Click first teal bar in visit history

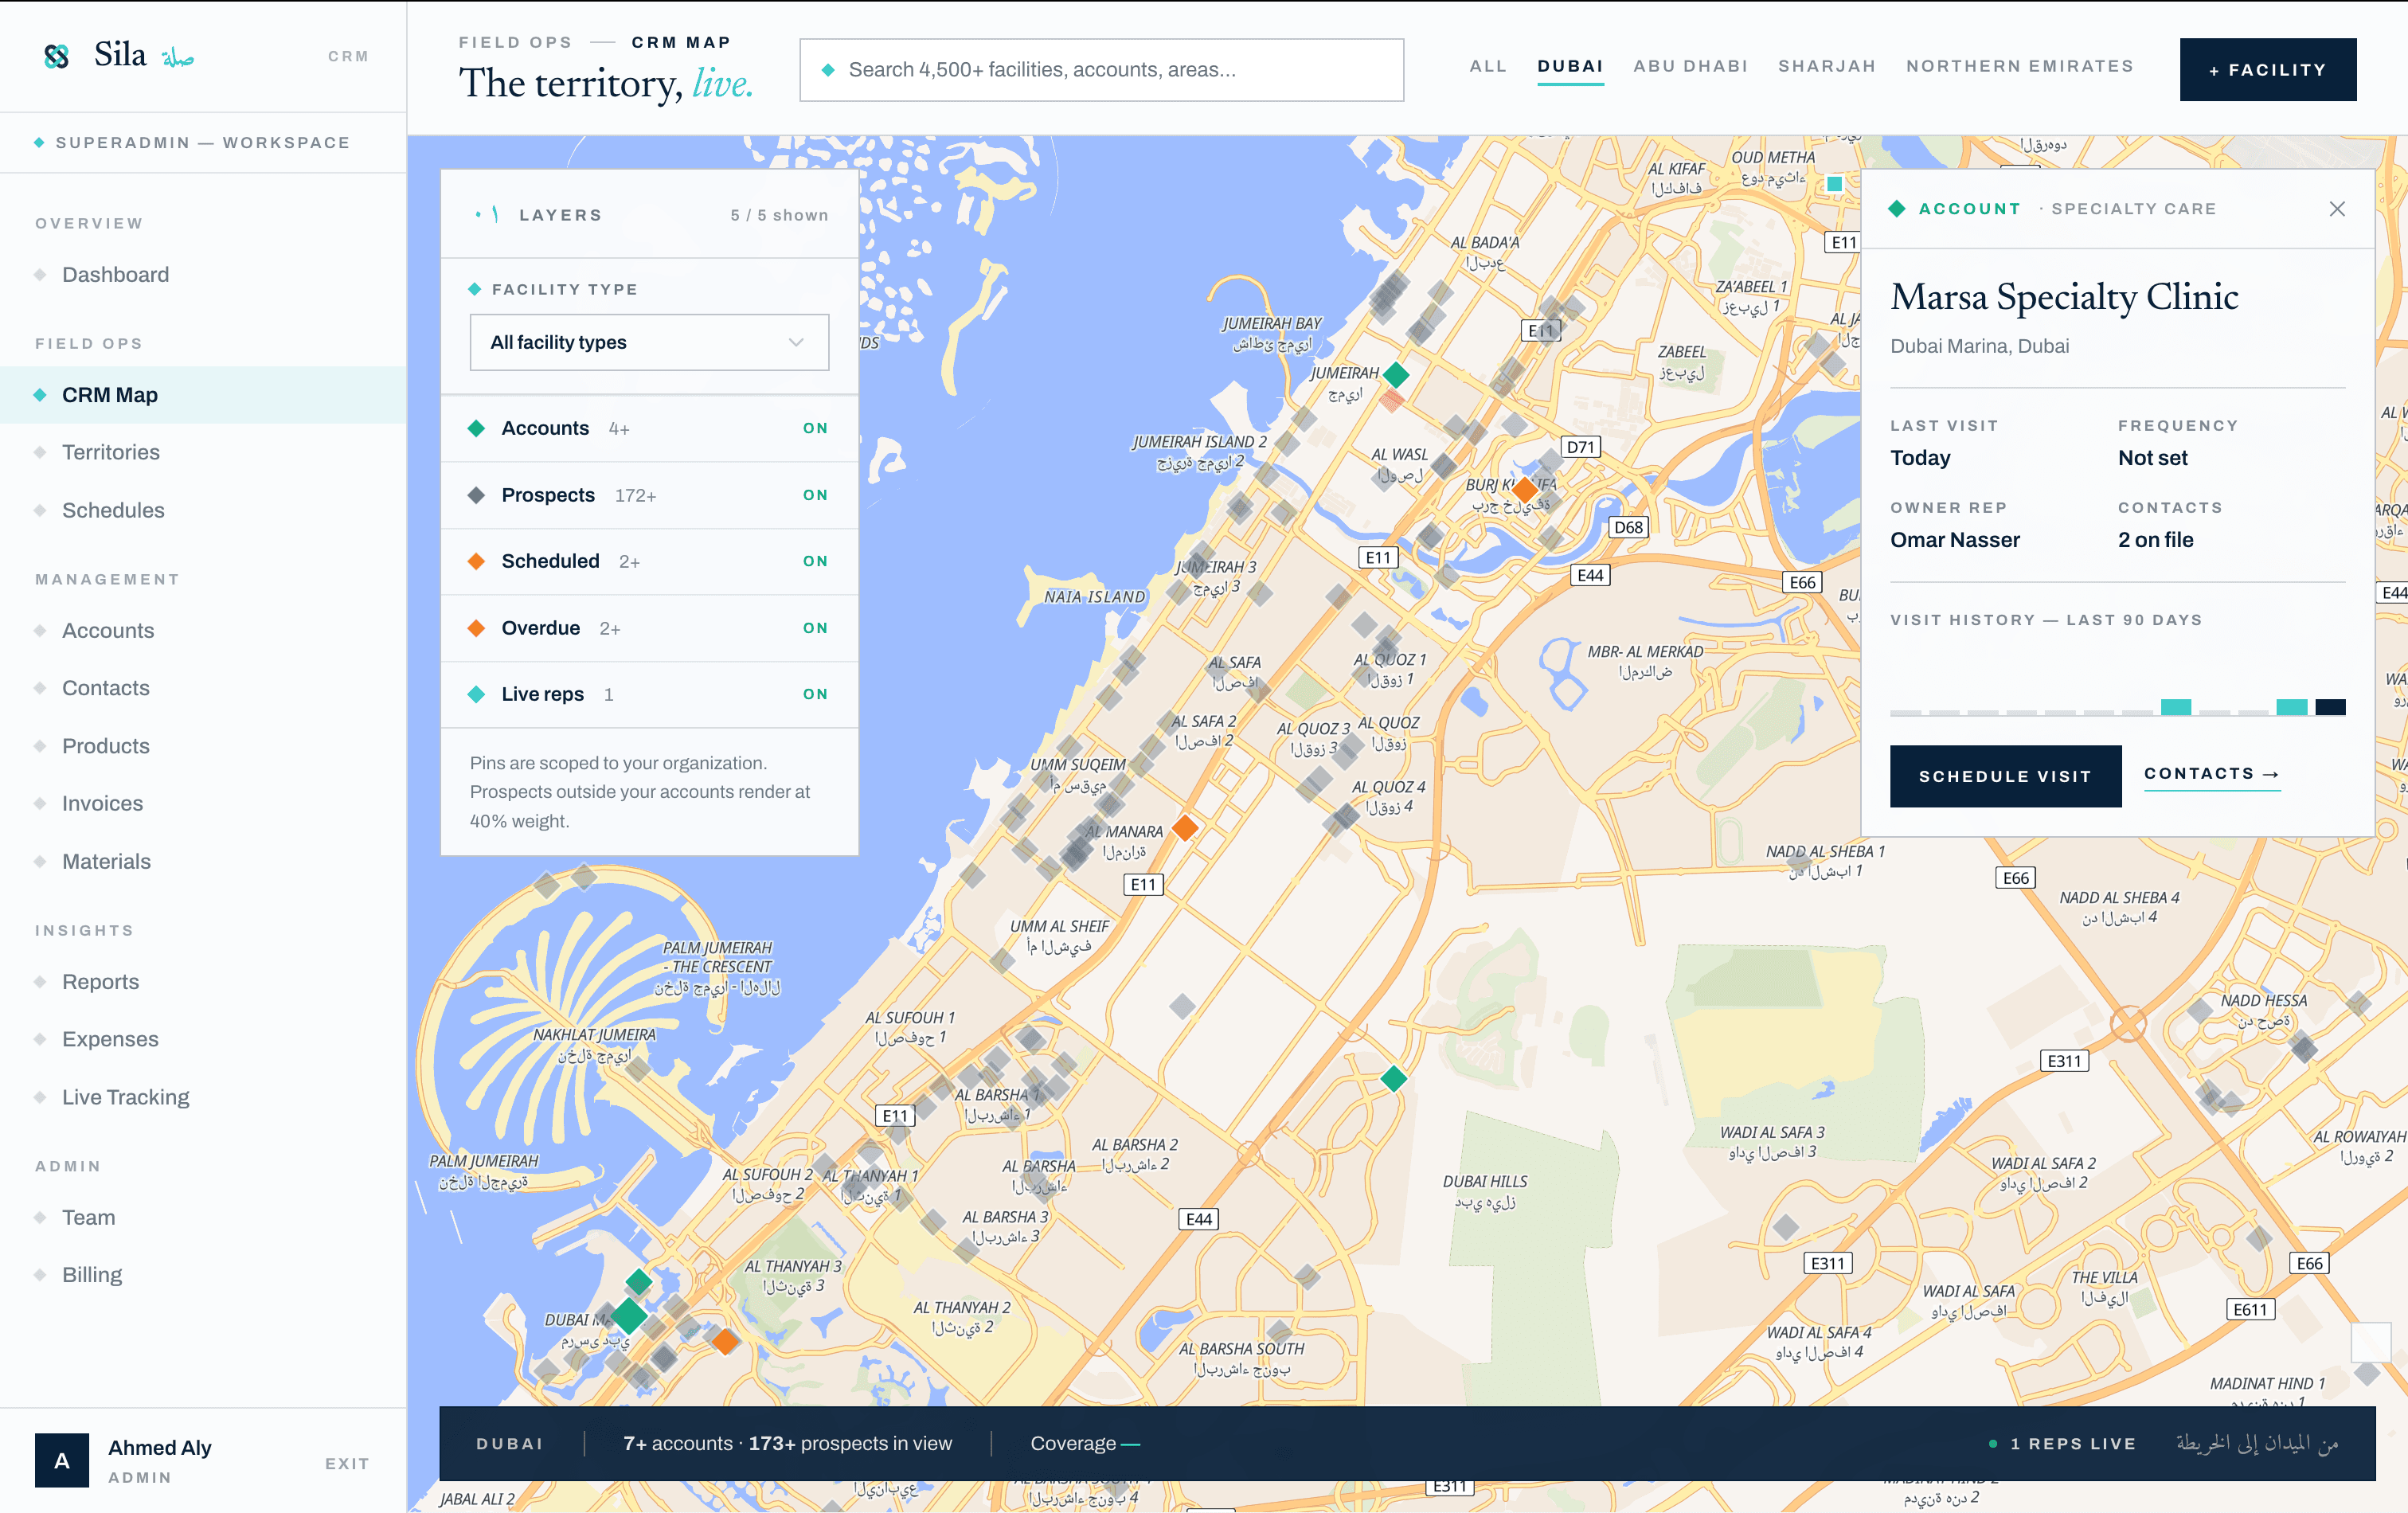[2175, 707]
